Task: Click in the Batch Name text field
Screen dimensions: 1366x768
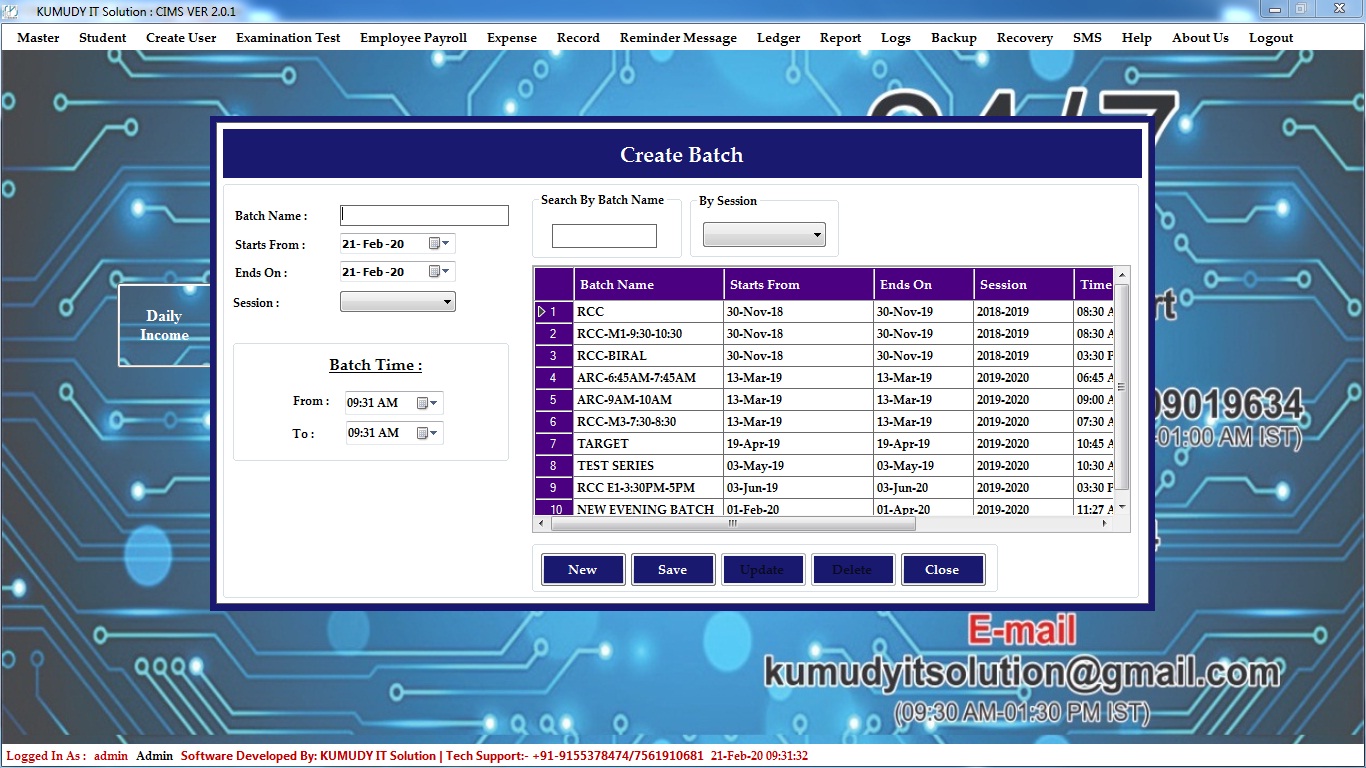Action: click(x=424, y=216)
